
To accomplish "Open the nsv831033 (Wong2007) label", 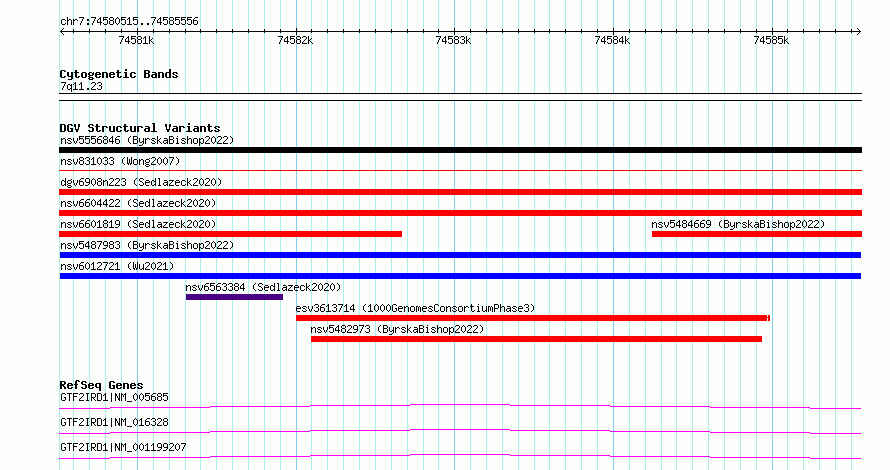I will pos(120,161).
